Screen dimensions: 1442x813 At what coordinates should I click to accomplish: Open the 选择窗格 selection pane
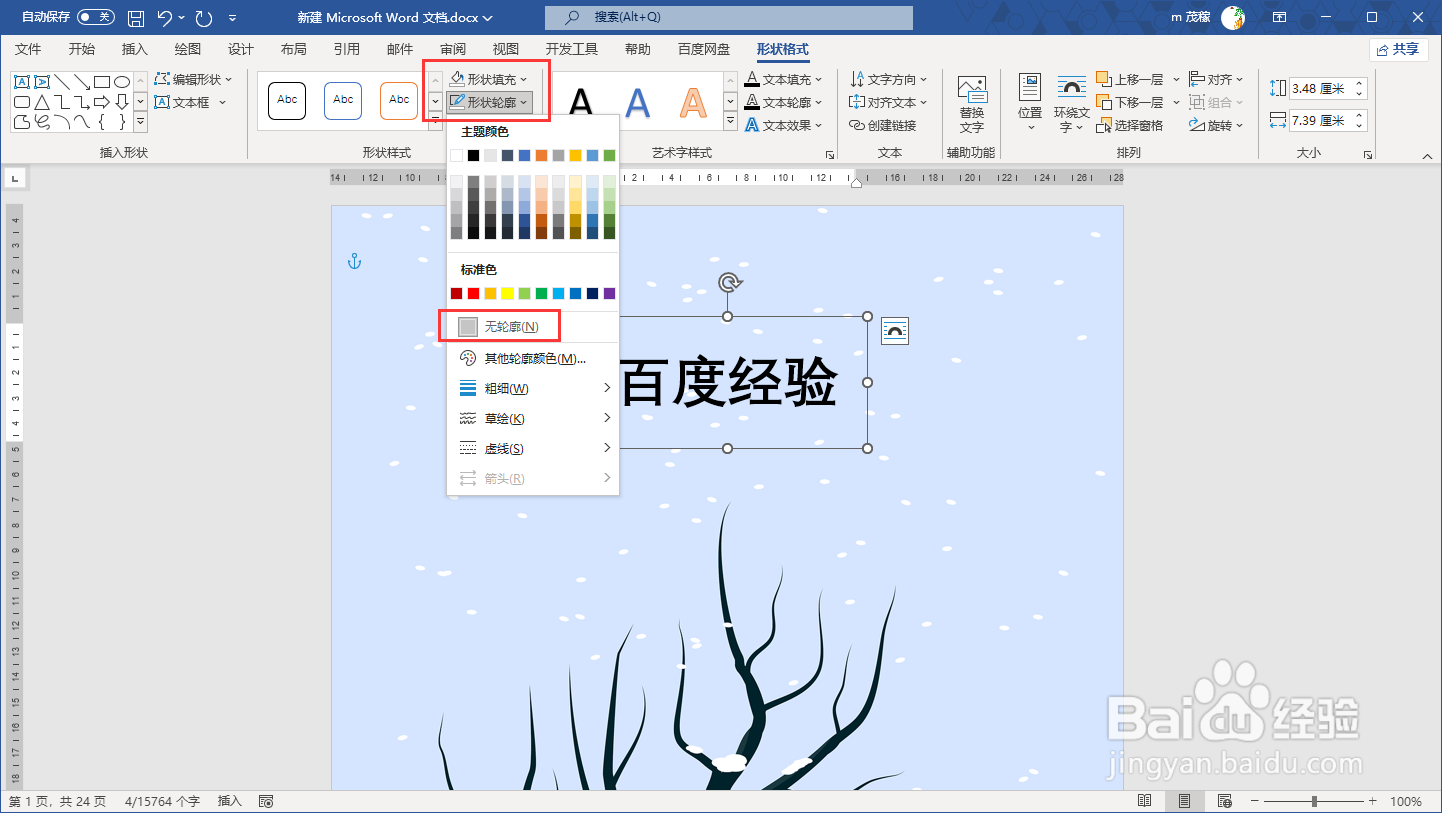pyautogui.click(x=1130, y=125)
